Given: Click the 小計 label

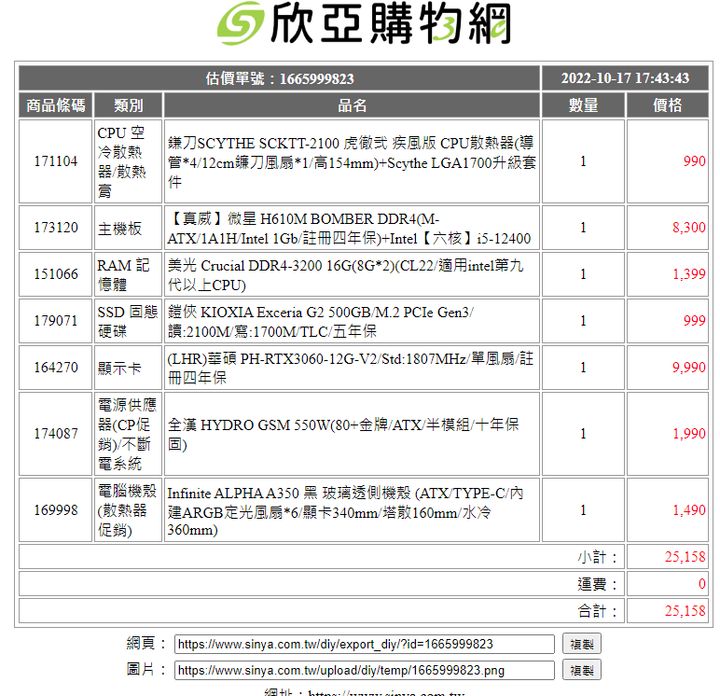Looking at the screenshot, I should point(597,557).
